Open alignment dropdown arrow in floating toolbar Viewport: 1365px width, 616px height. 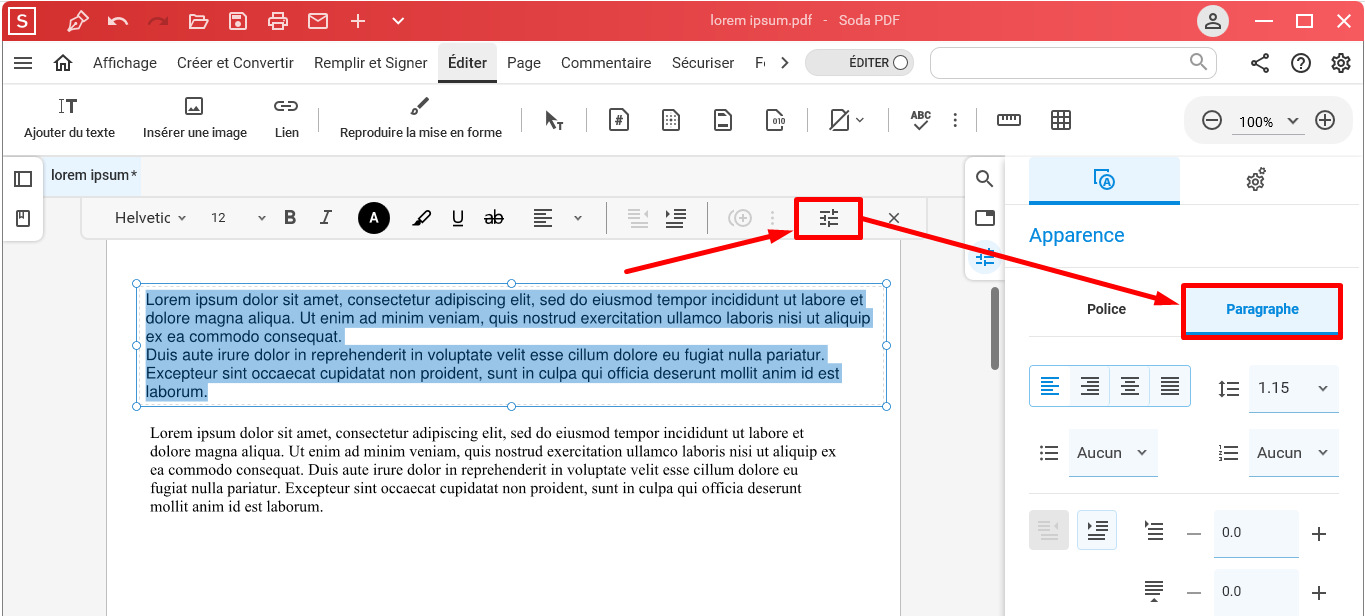tap(577, 218)
